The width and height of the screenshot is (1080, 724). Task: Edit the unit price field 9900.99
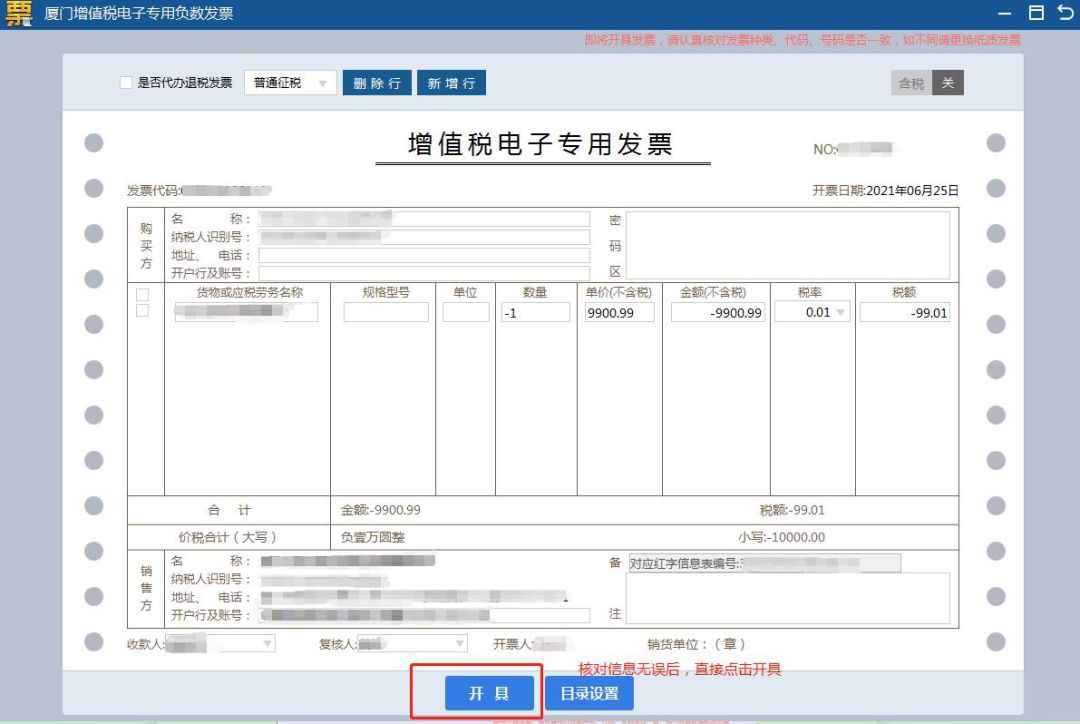[619, 312]
